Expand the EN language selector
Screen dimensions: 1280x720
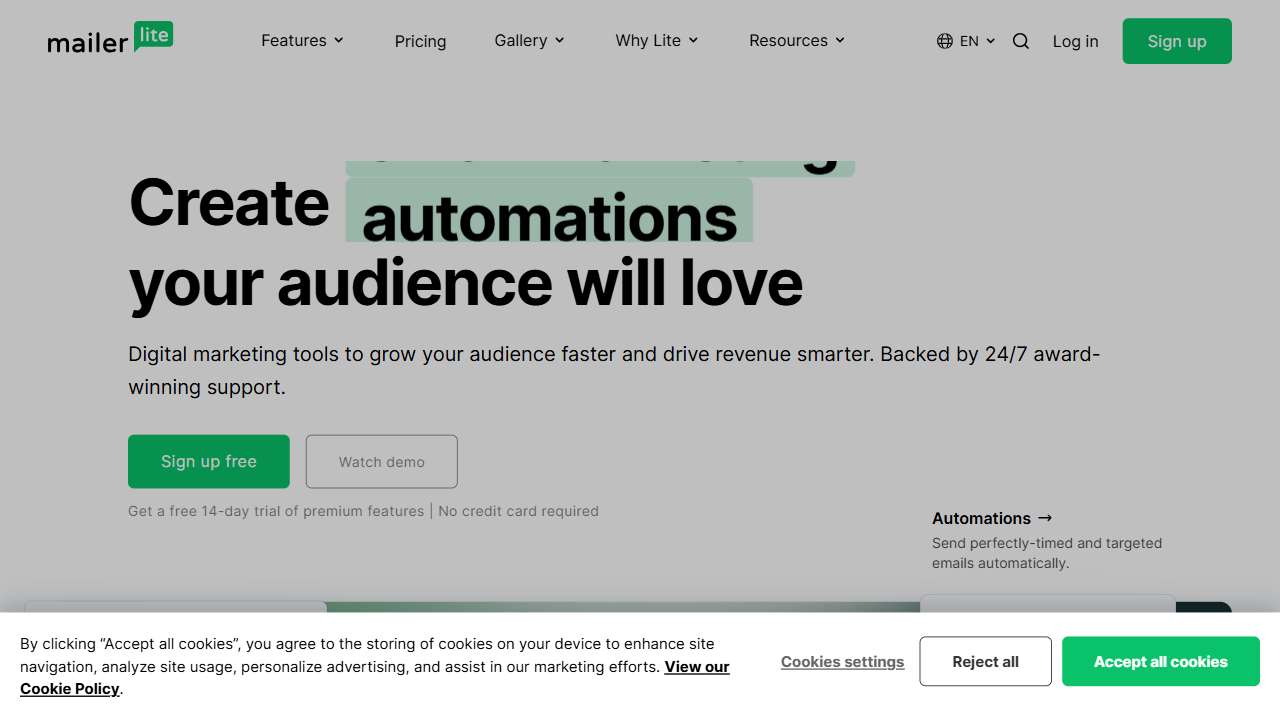[968, 41]
